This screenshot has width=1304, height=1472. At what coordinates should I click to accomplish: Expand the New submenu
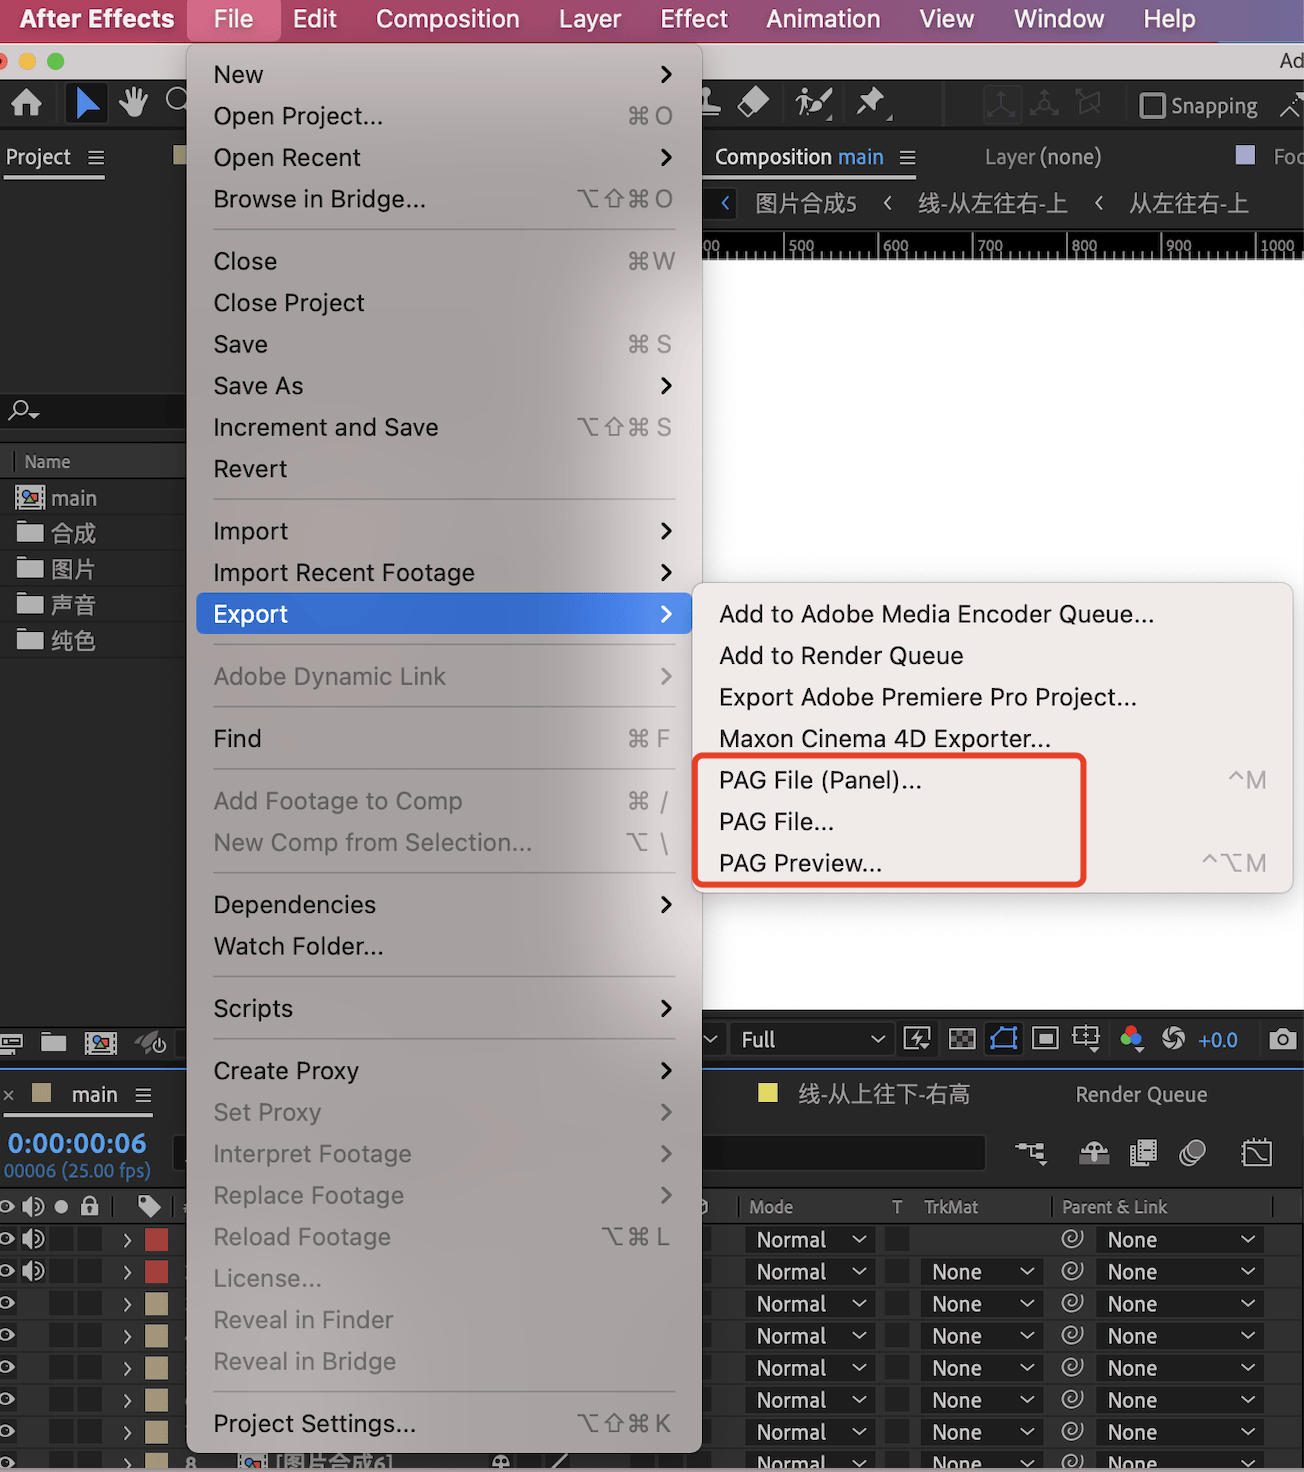point(443,75)
